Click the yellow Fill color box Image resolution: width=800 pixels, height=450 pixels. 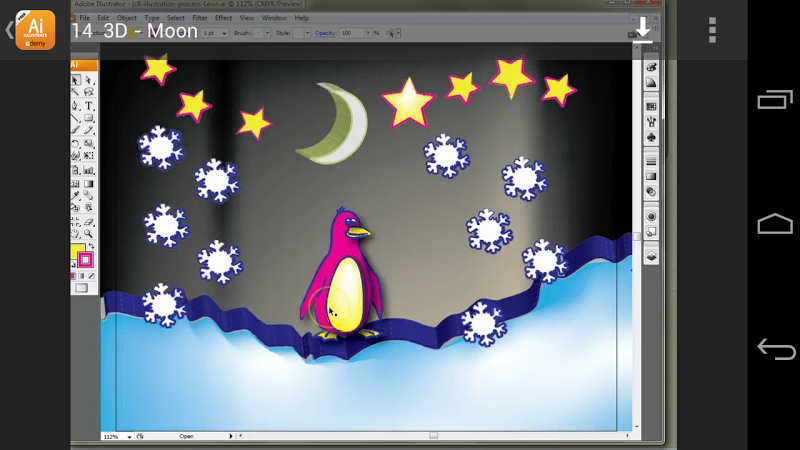[x=77, y=251]
